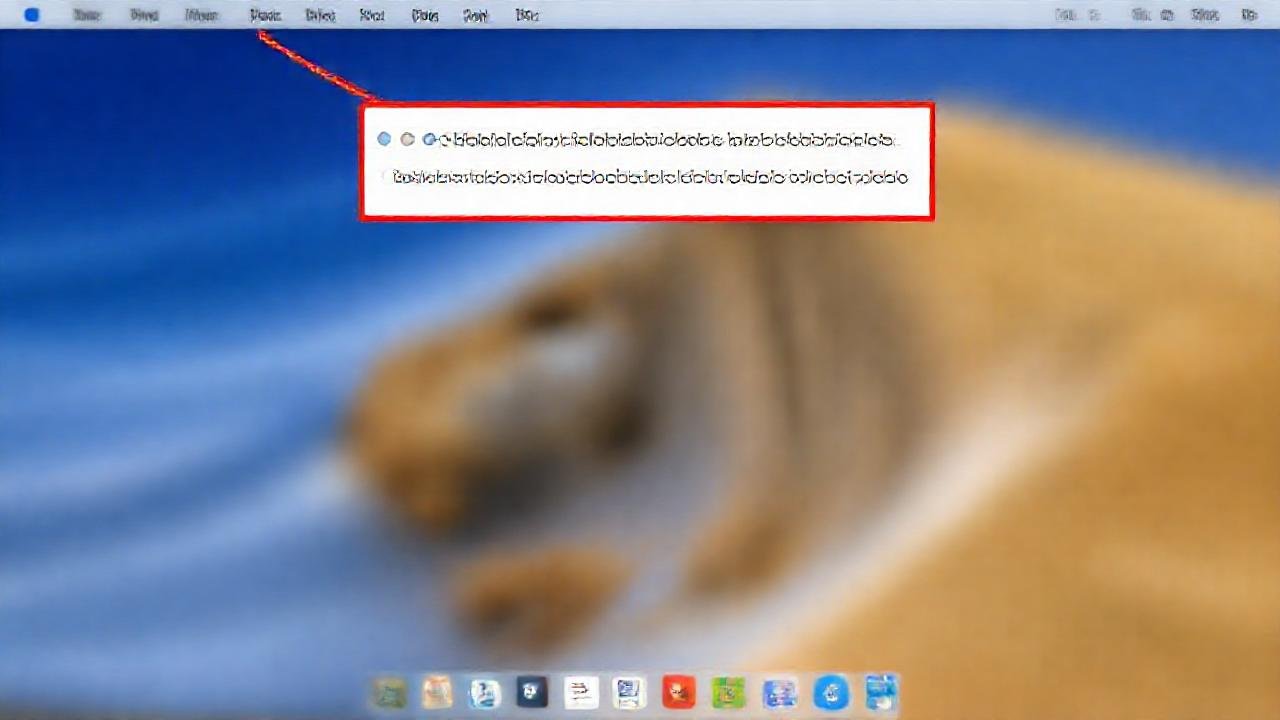Open the white document-with-pen app in the Dock

(x=581, y=692)
